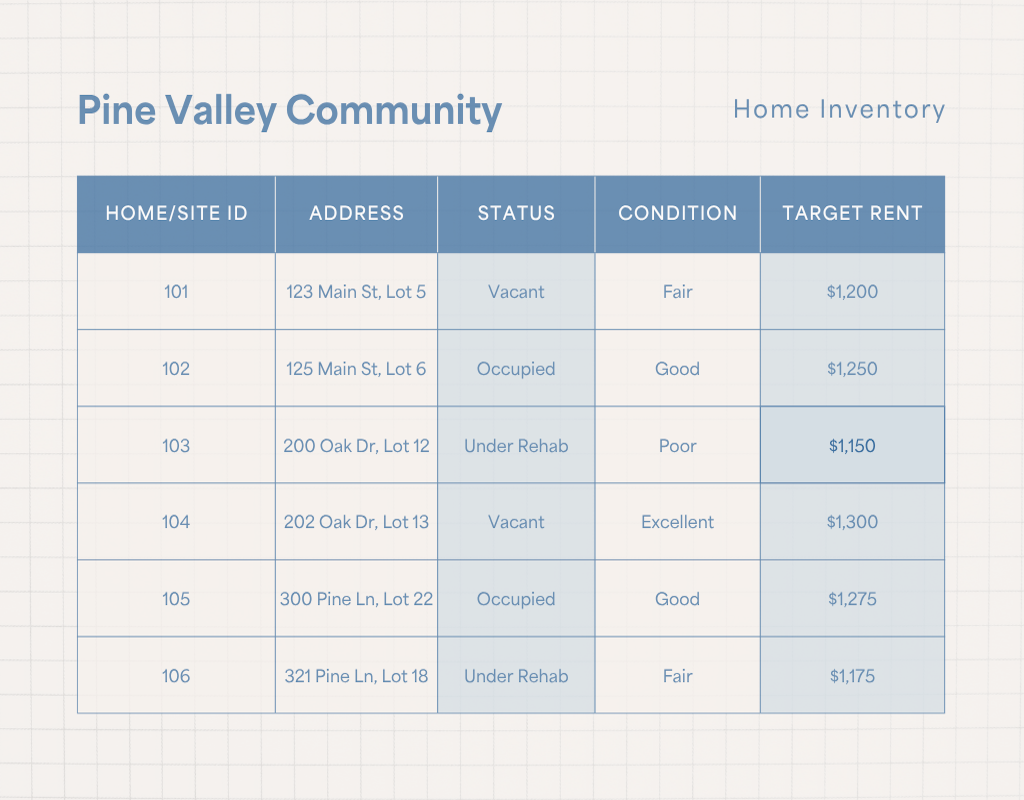Select the CONDITION column header
Screen dimensions: 1024x800
click(677, 214)
